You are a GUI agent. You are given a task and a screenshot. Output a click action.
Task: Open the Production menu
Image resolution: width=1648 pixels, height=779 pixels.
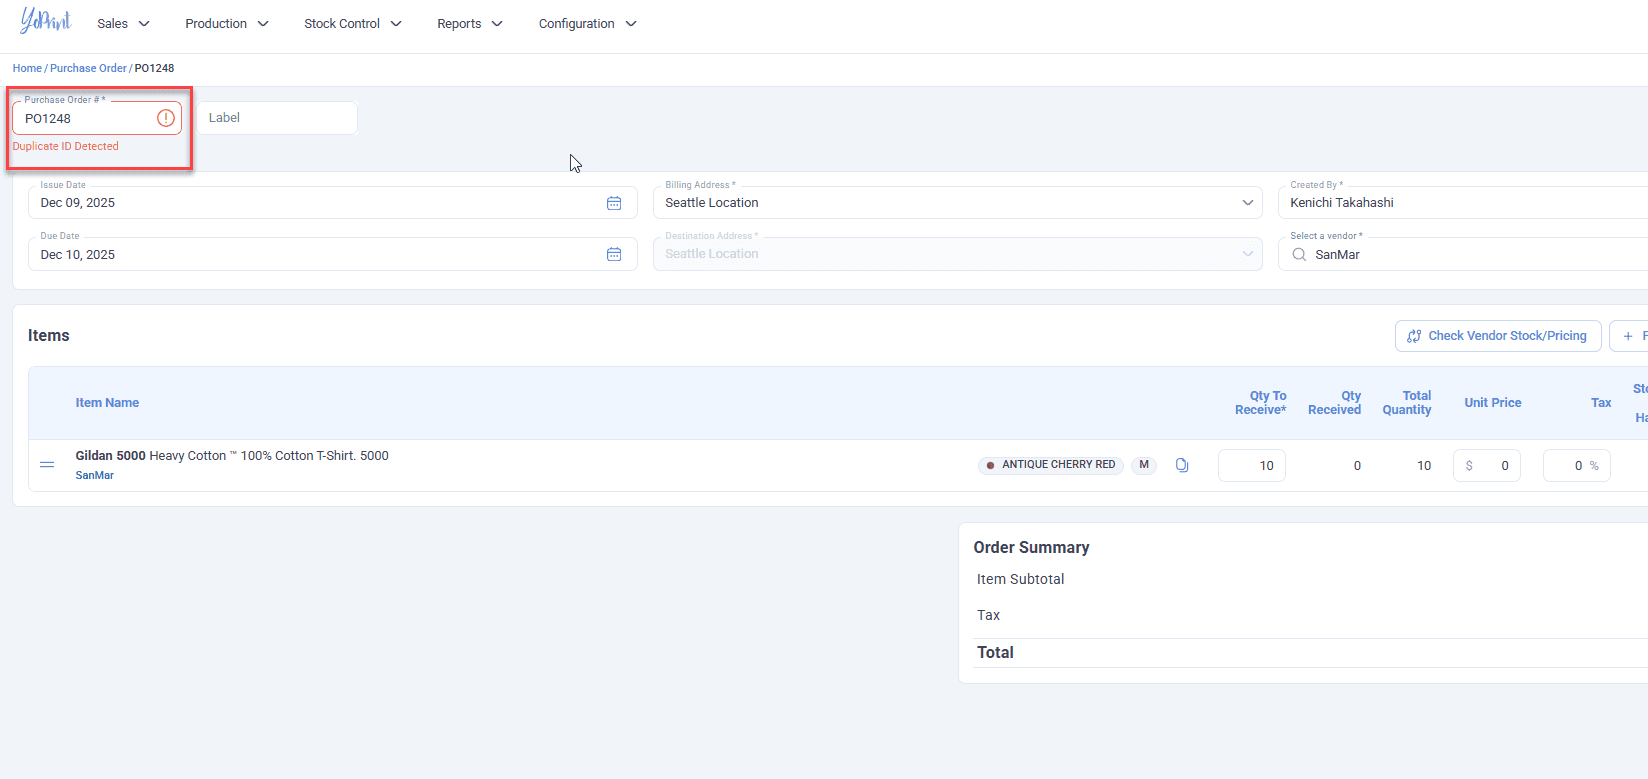(x=226, y=24)
